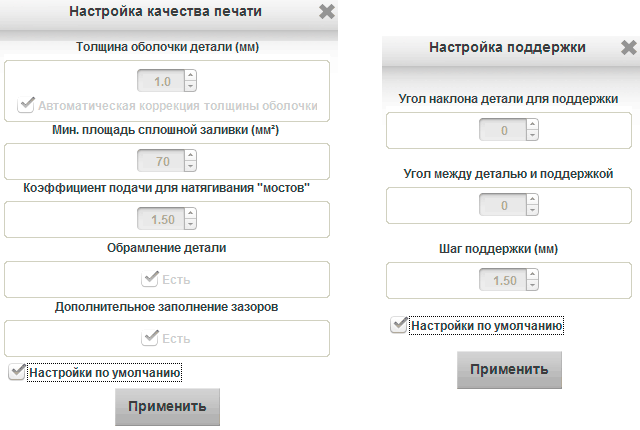Apply the support settings
This screenshot has height=430, width=640.
[509, 369]
